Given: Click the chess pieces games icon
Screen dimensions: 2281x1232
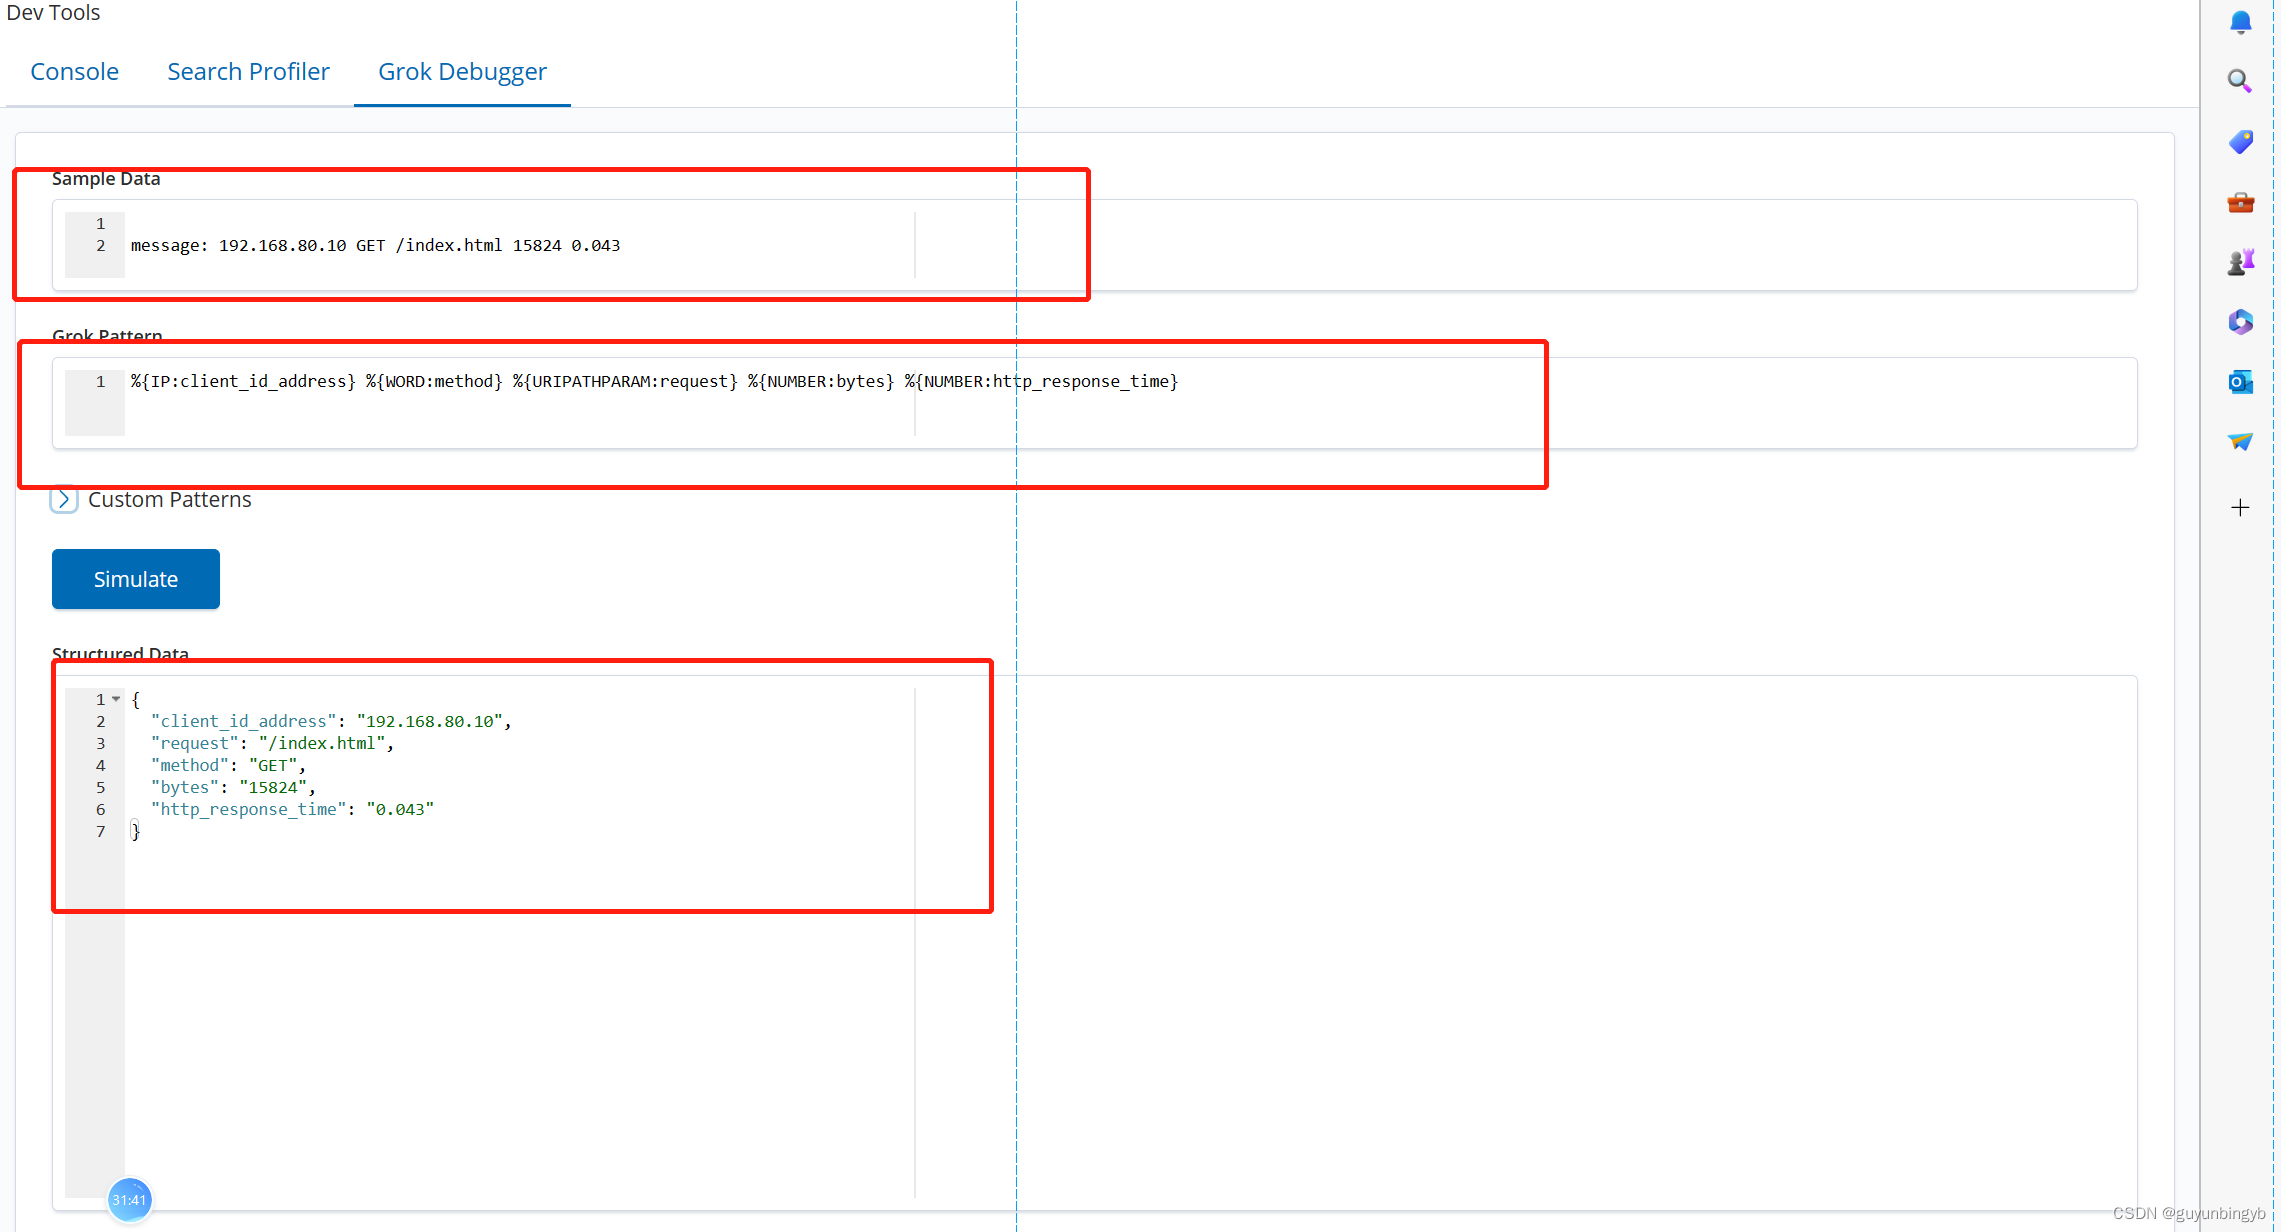Looking at the screenshot, I should (2240, 262).
